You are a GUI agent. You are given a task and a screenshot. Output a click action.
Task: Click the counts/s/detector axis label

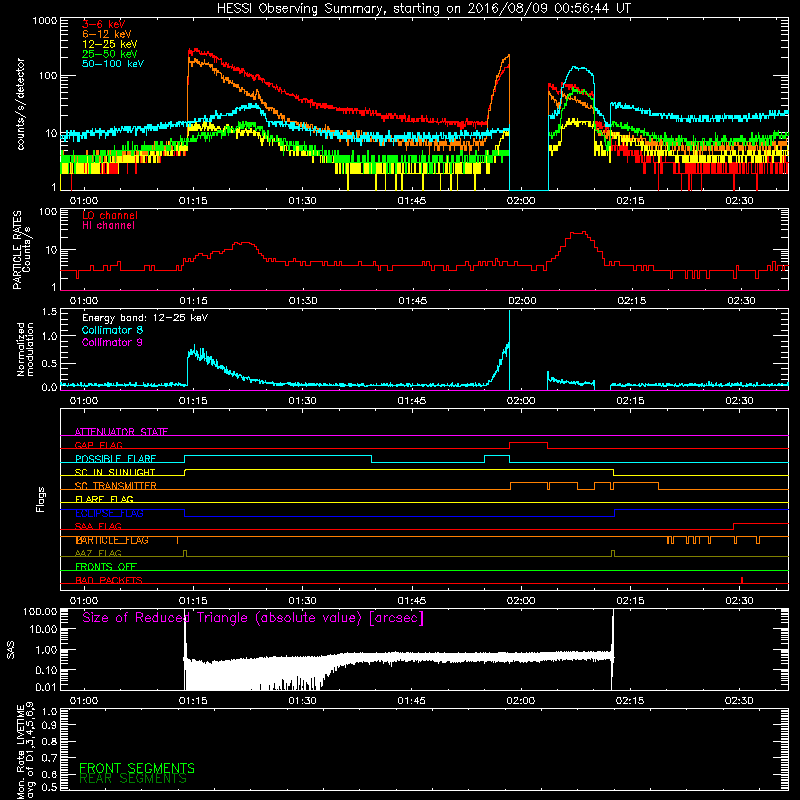pos(21,104)
